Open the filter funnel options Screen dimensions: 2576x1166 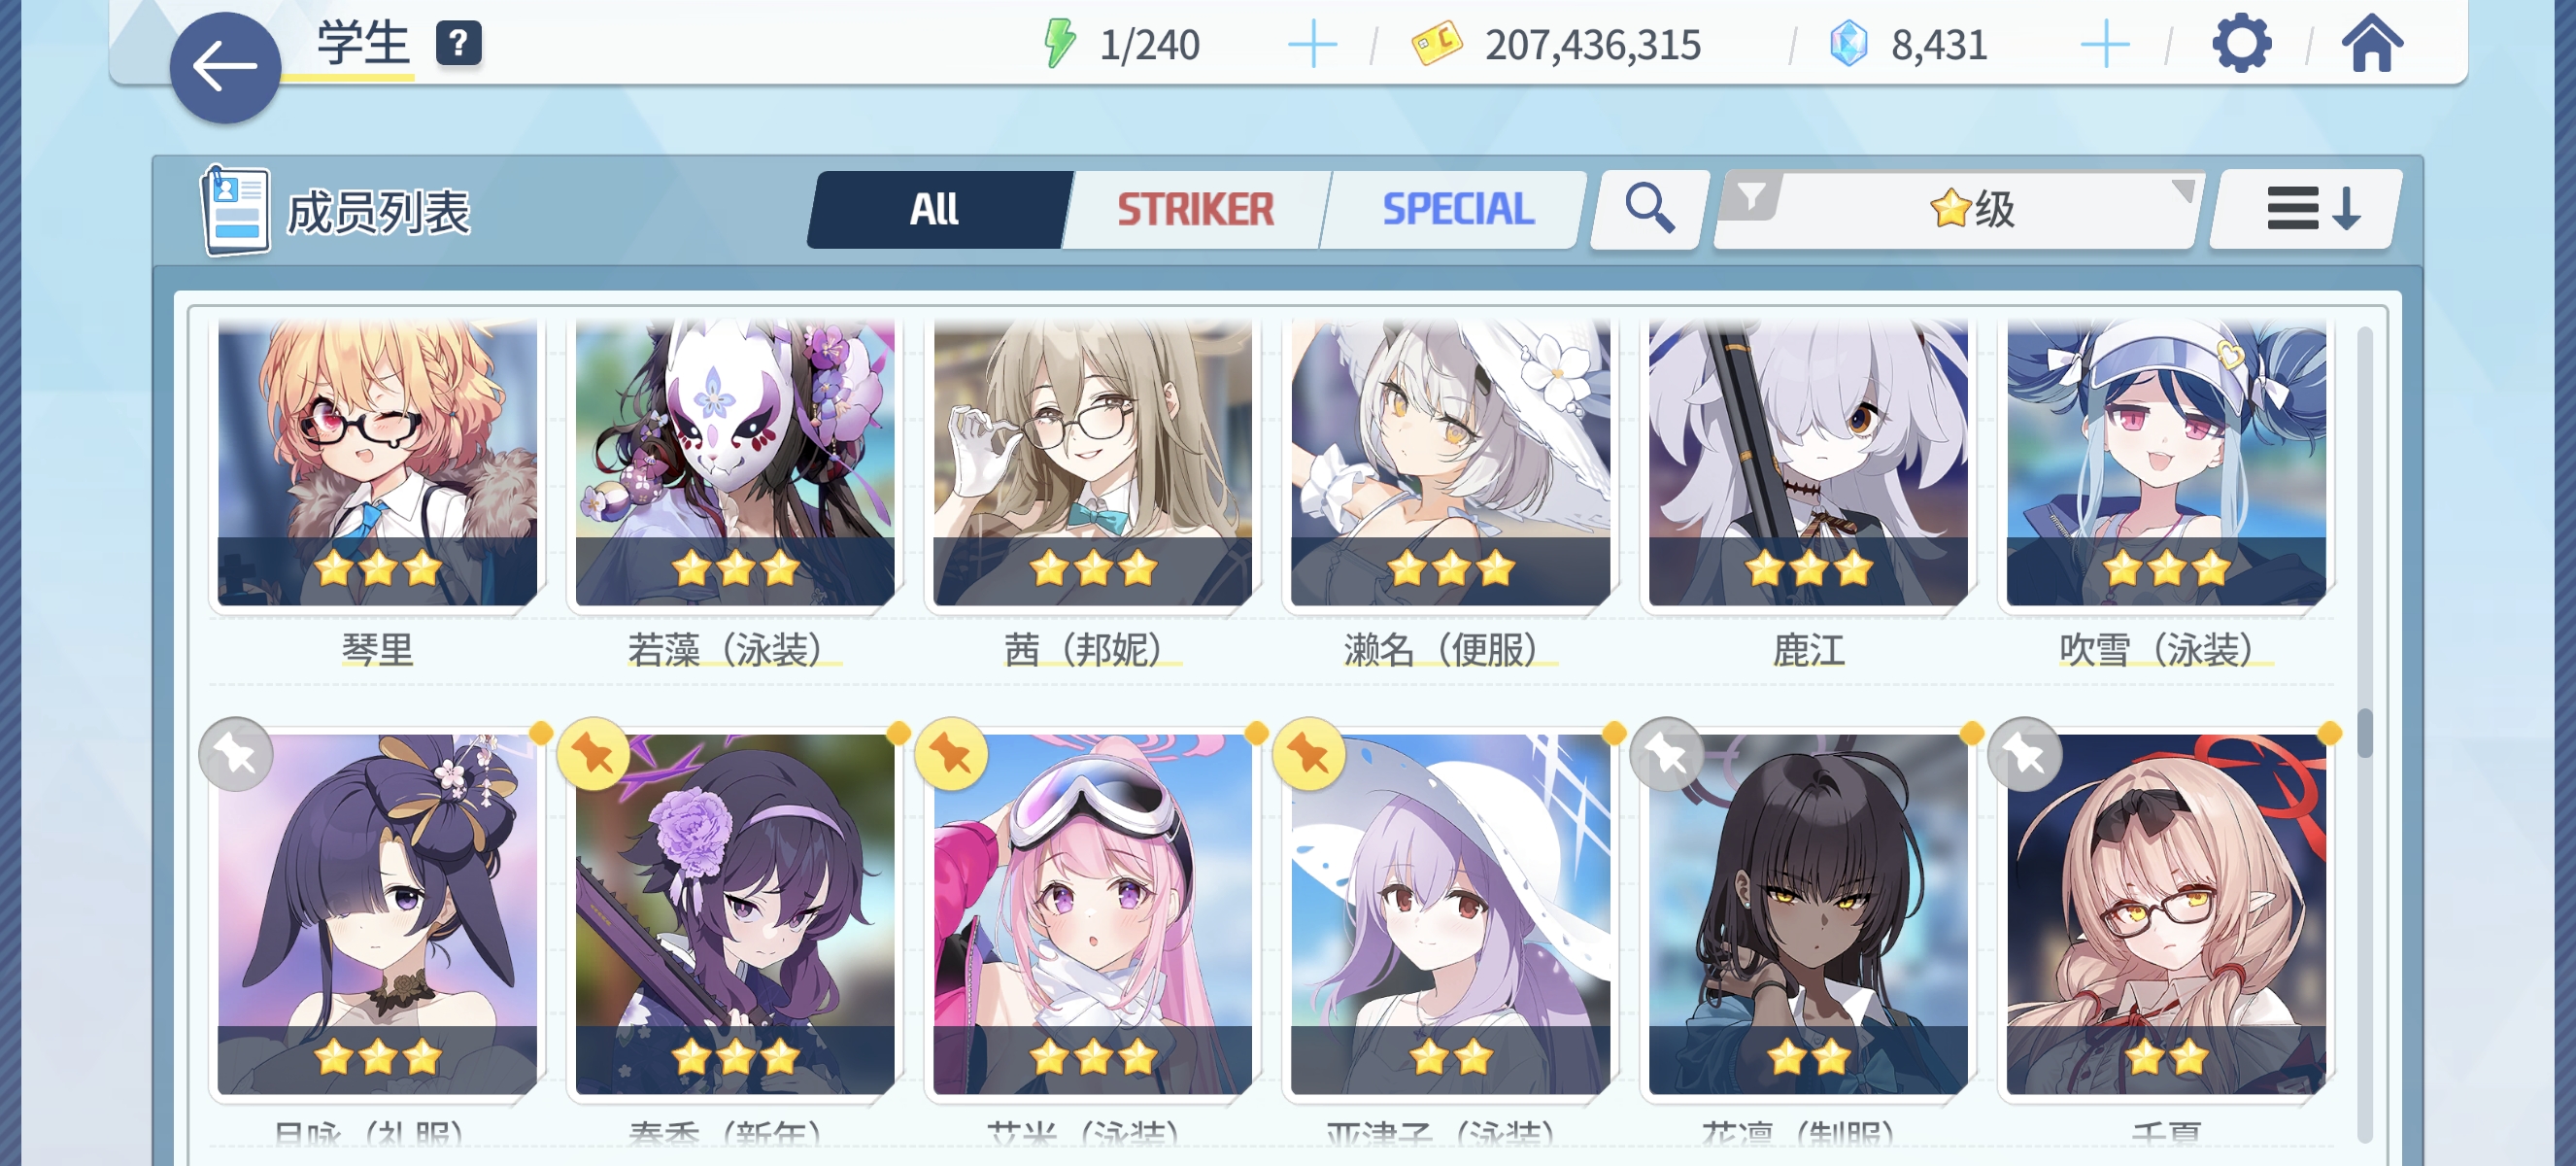[x=1751, y=197]
